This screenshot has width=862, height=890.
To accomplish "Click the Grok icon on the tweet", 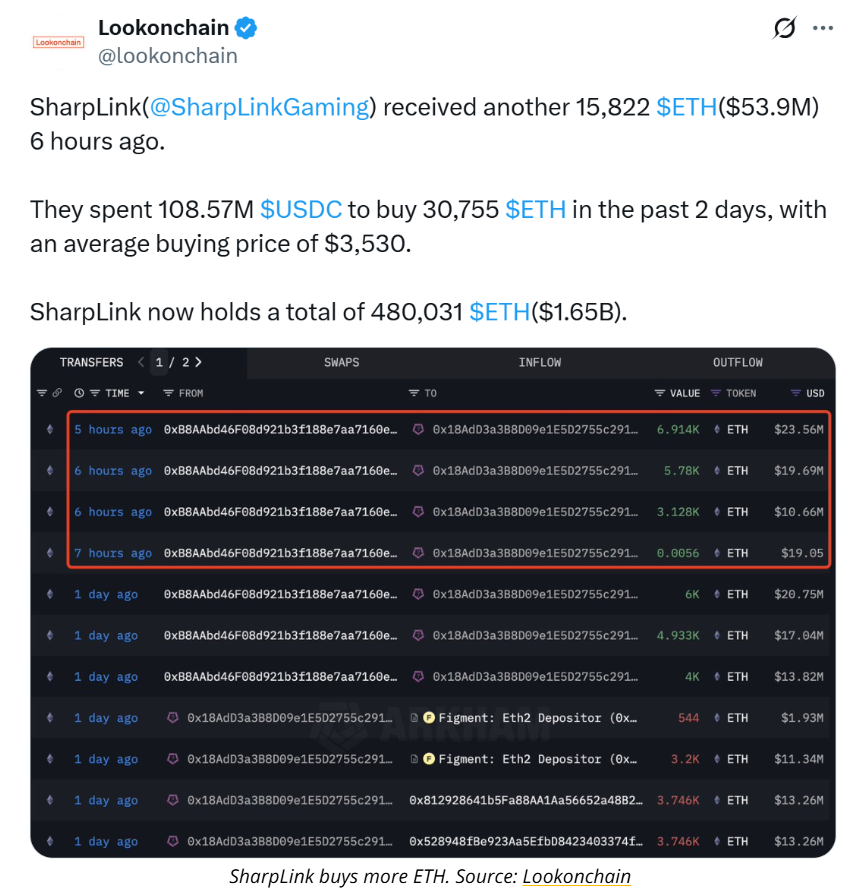I will 785,28.
